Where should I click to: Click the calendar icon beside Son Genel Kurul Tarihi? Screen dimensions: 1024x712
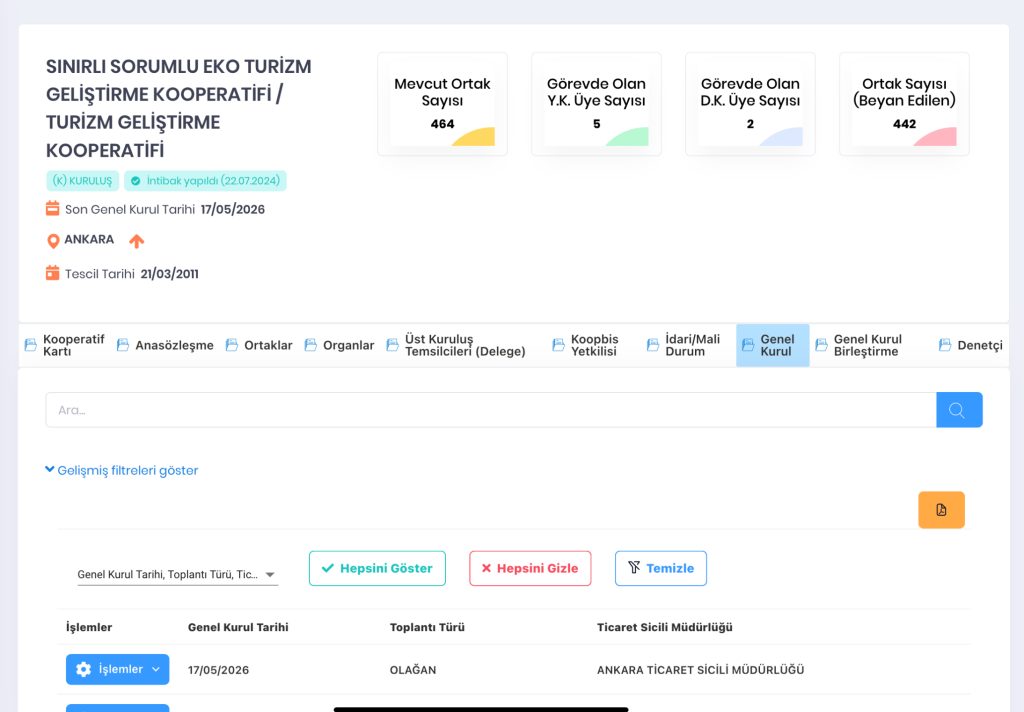pos(52,208)
